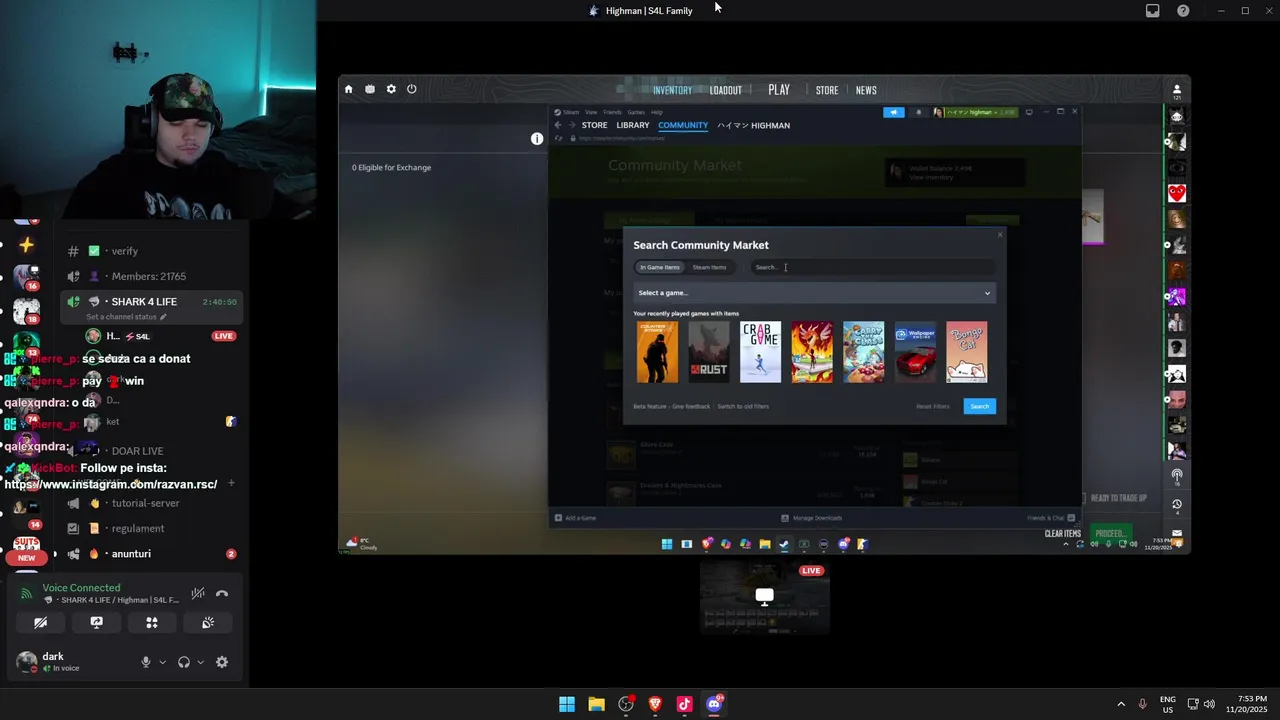Close Search Community Market dialog
The height and width of the screenshot is (720, 1280).
tap(999, 235)
